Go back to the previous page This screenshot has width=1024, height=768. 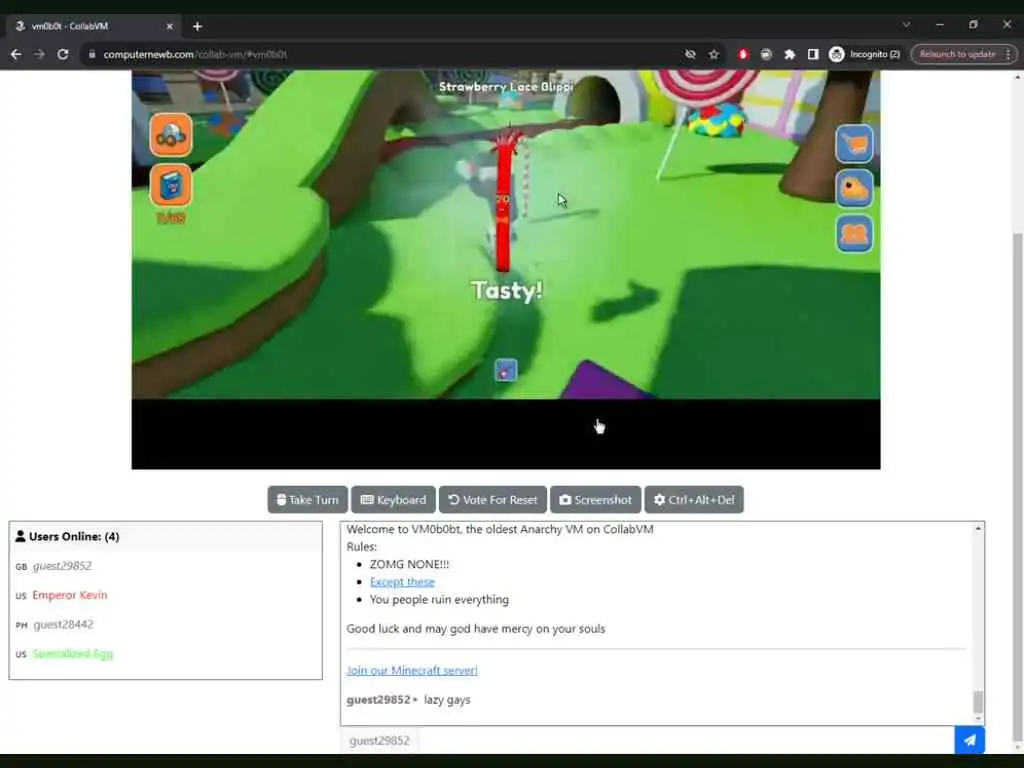point(16,54)
